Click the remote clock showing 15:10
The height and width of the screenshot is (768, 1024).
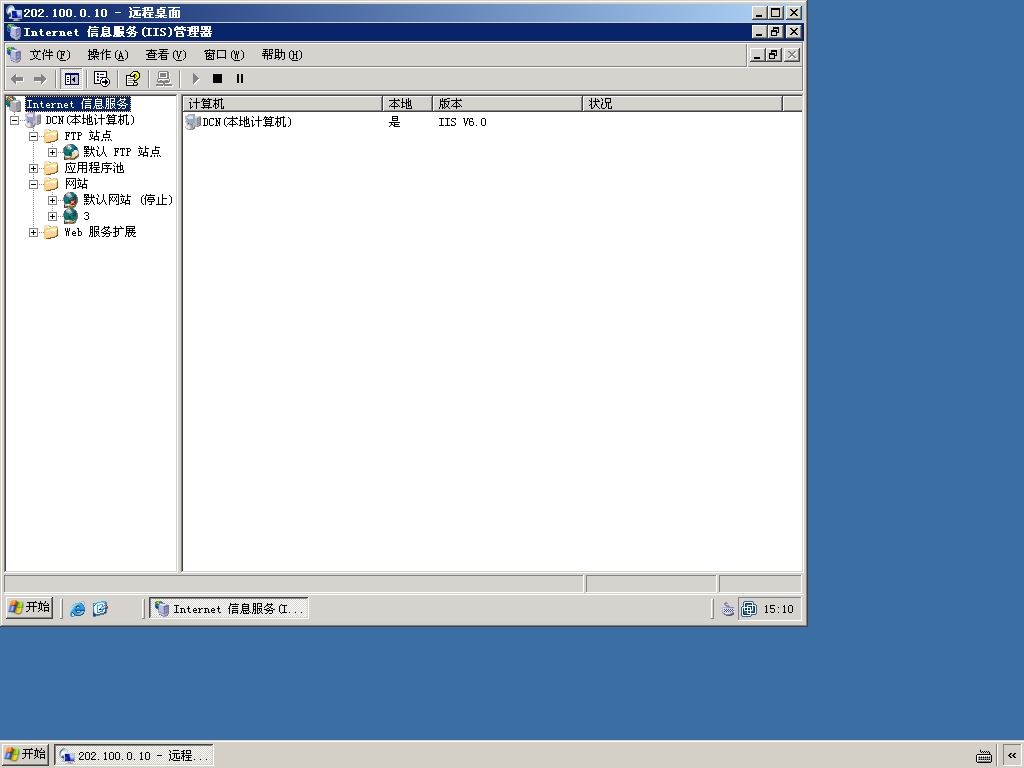tap(778, 609)
